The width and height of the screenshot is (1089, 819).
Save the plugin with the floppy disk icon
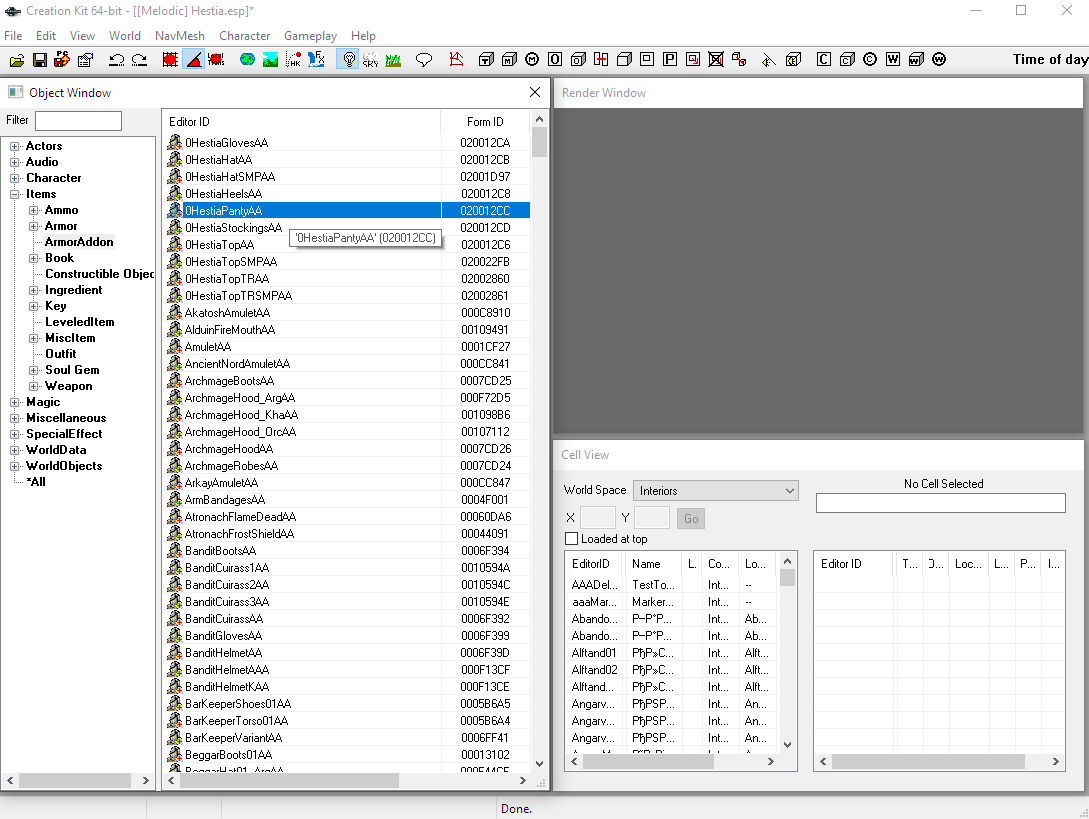pyautogui.click(x=40, y=60)
